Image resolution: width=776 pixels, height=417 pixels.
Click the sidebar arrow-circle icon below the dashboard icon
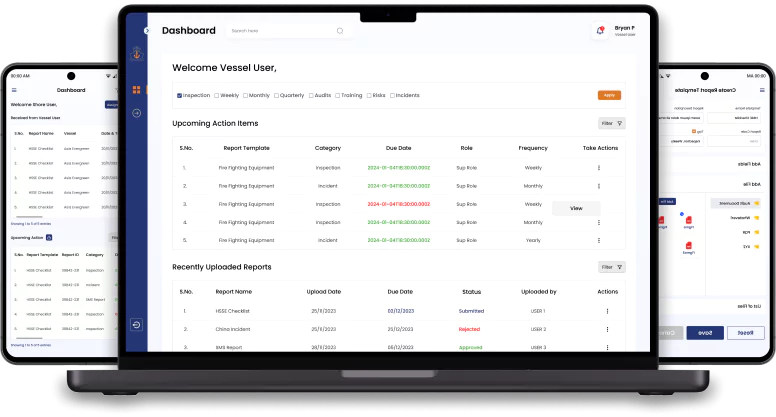tap(137, 113)
